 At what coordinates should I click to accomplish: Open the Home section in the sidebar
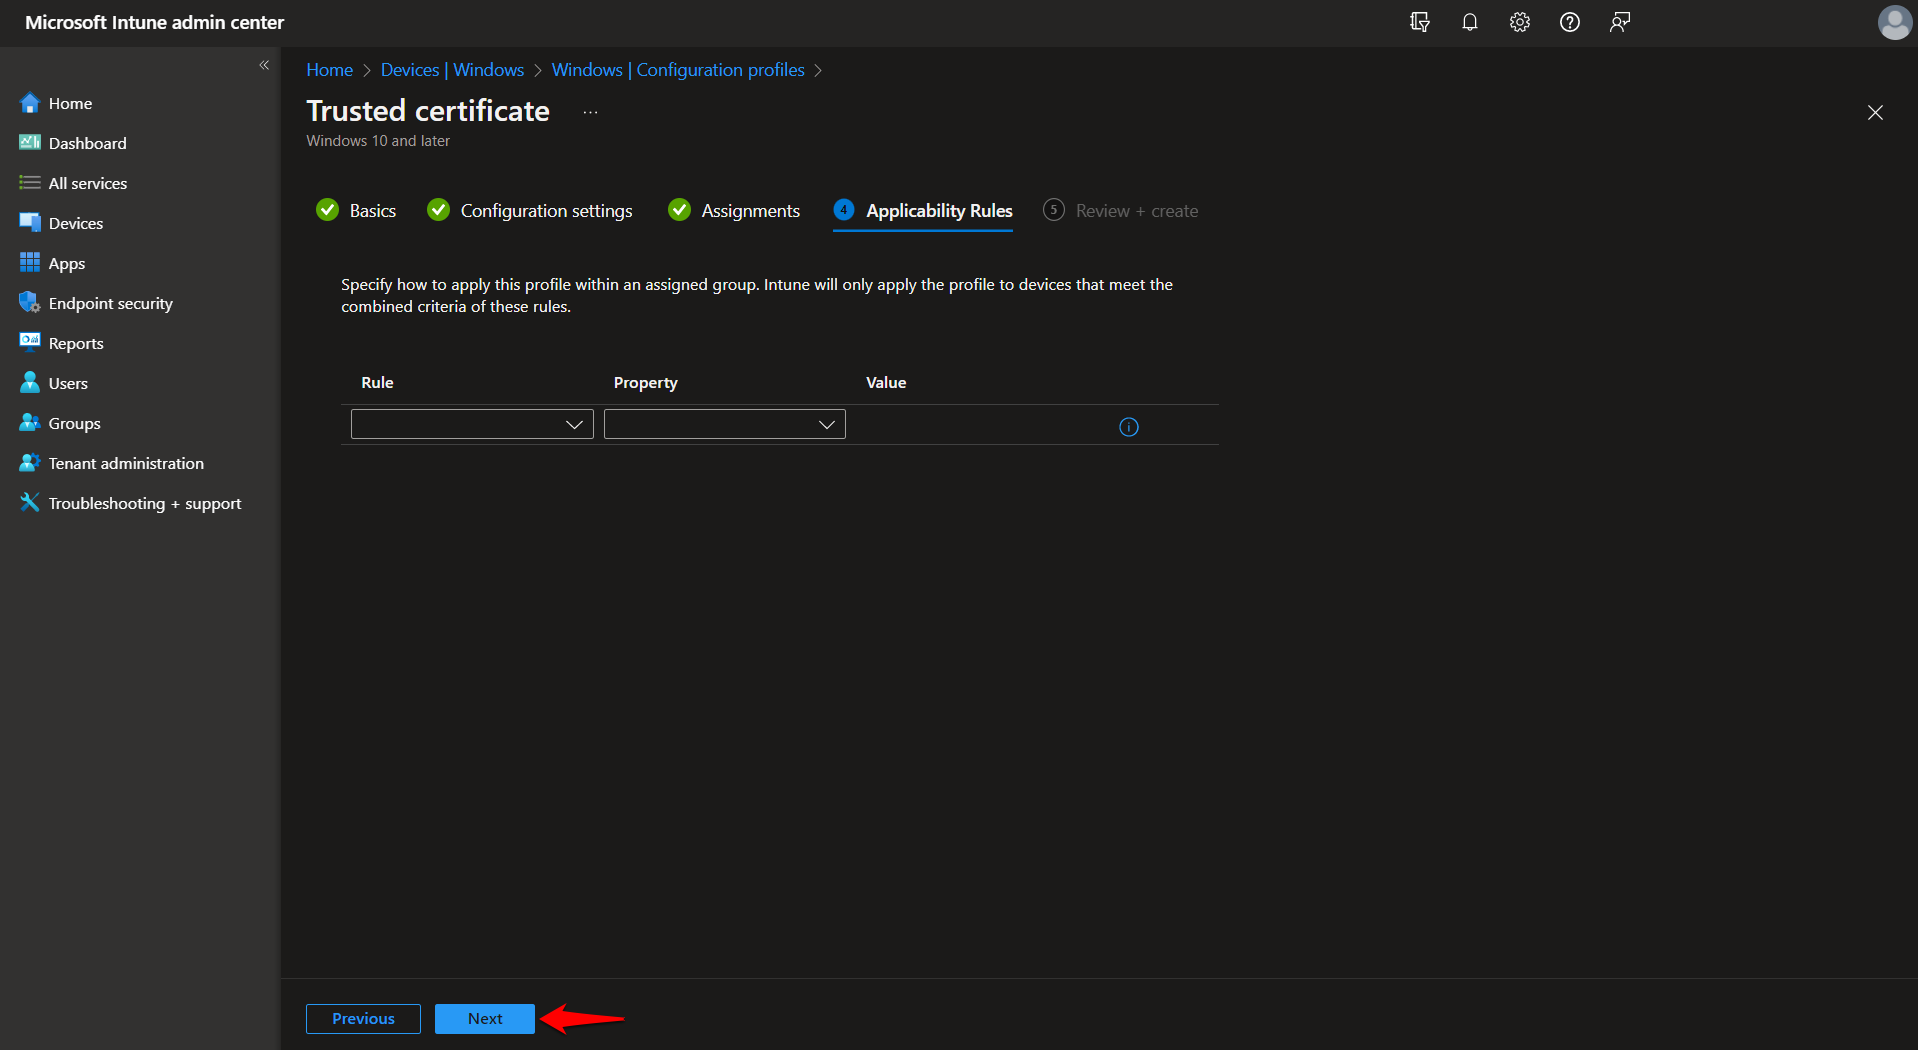pyautogui.click(x=69, y=103)
